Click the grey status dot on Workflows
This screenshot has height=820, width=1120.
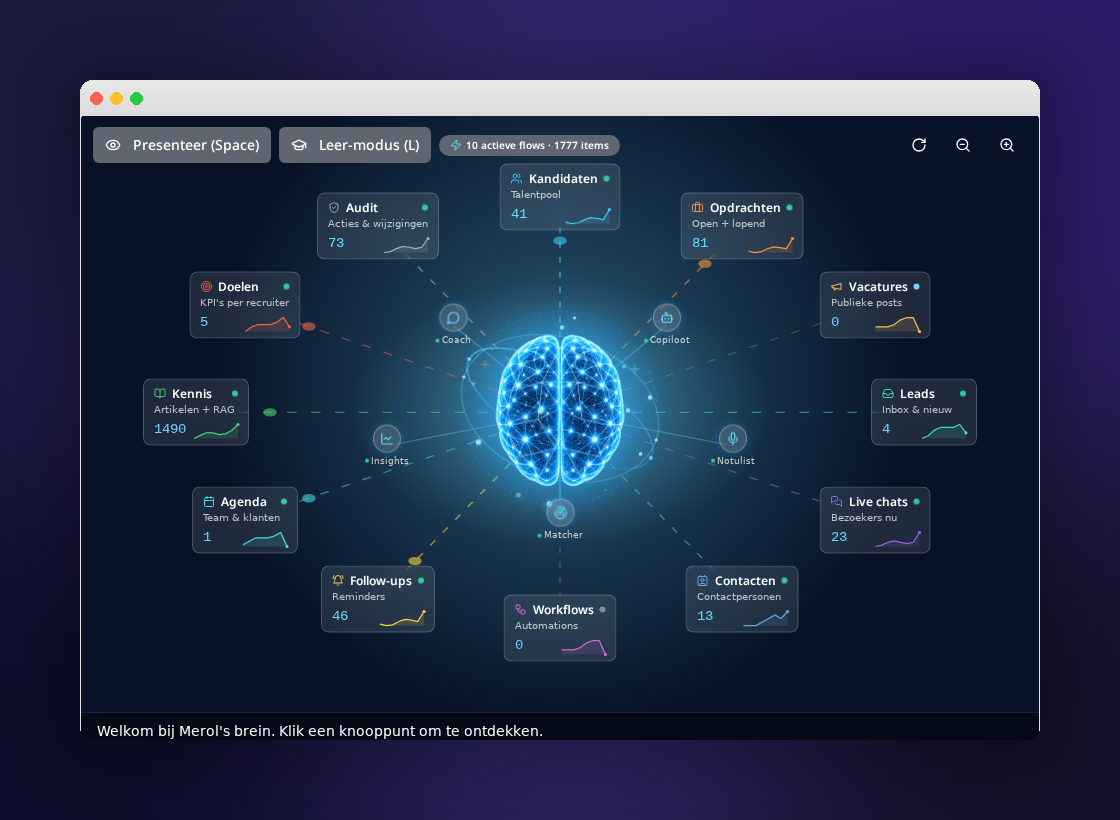602,609
